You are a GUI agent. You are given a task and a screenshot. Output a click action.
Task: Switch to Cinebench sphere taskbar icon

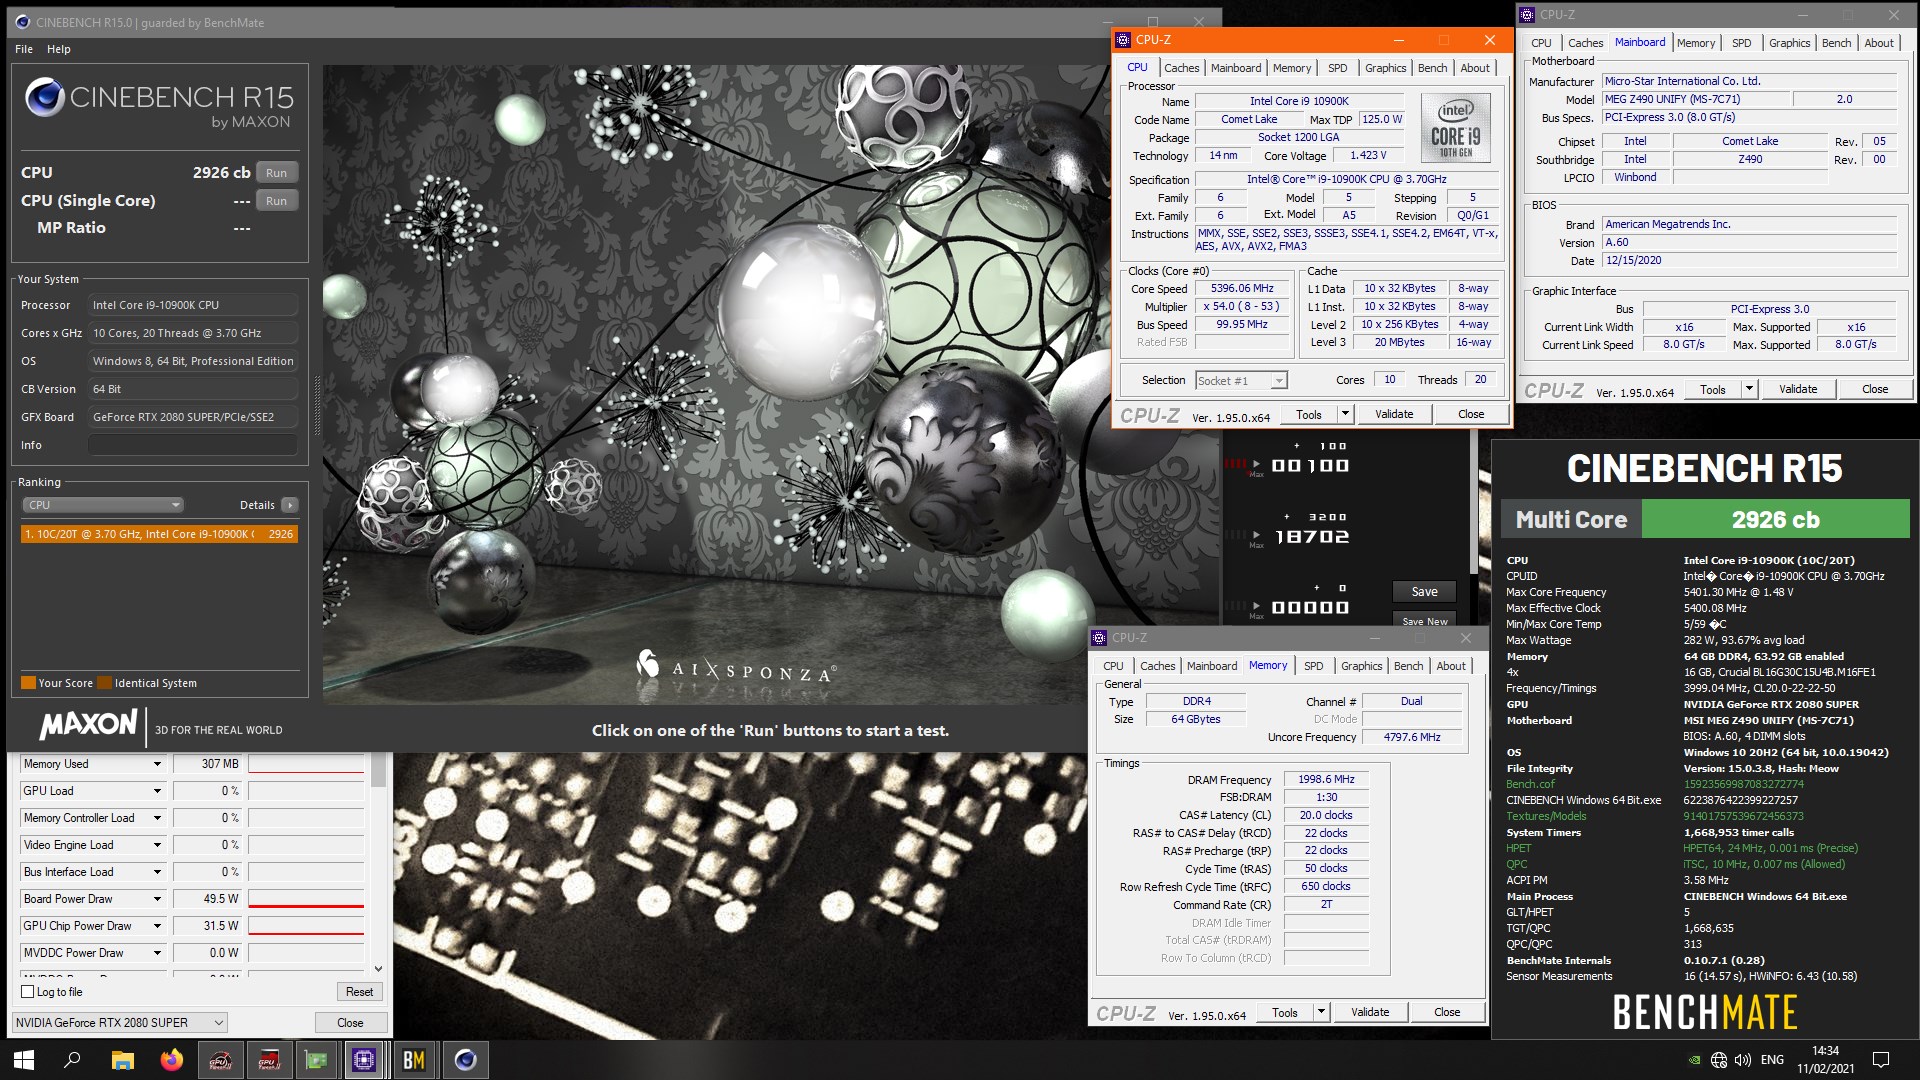(465, 1060)
